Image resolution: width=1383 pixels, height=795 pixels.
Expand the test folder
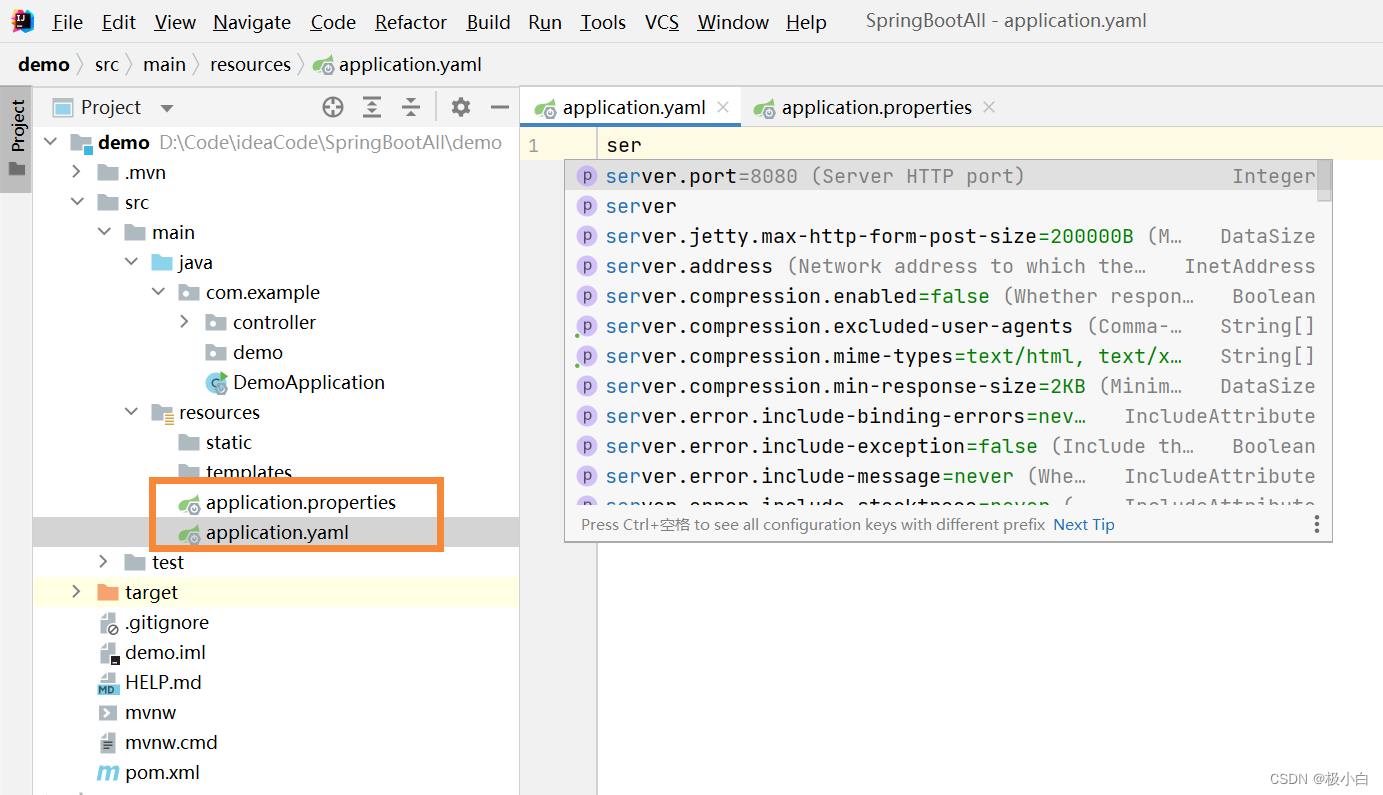click(104, 562)
